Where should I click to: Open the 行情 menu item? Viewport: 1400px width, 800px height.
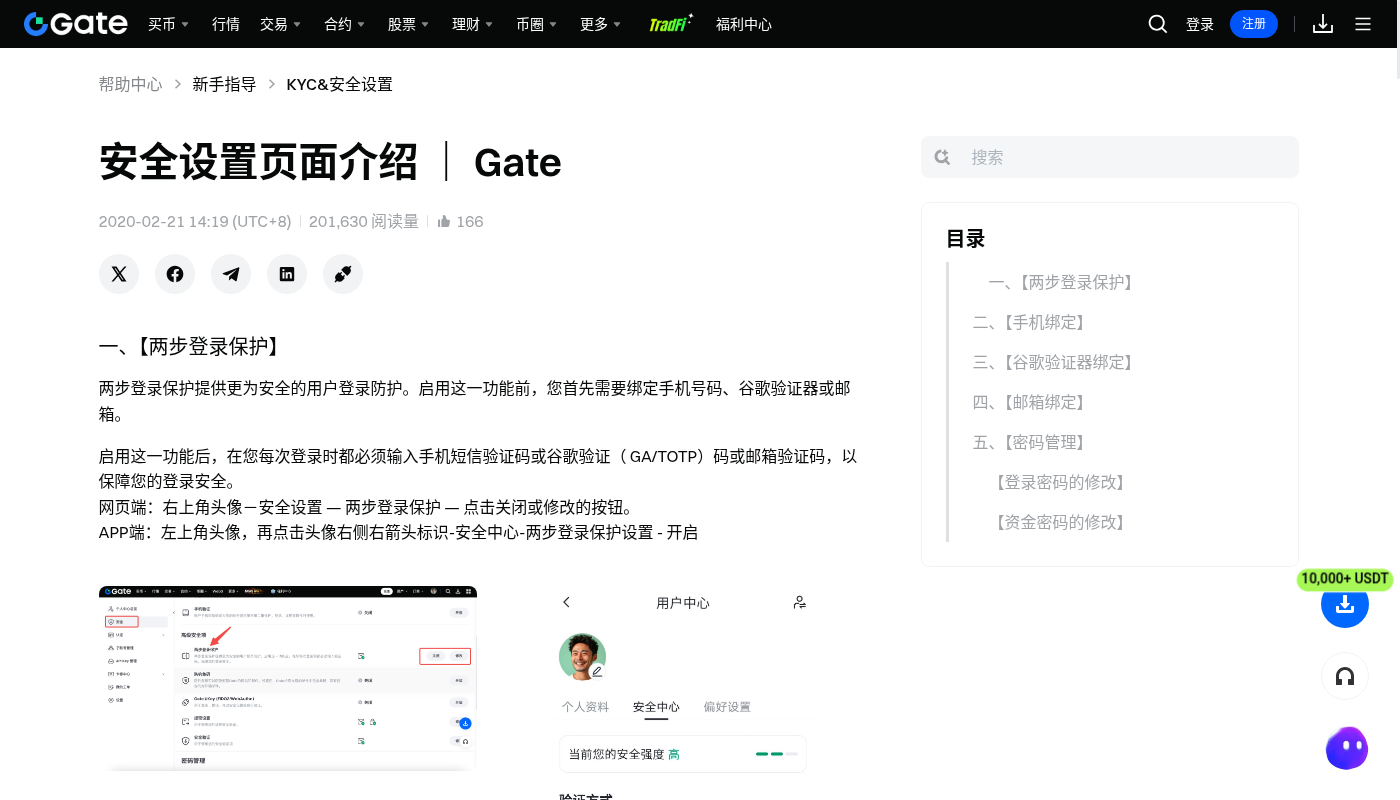click(226, 24)
